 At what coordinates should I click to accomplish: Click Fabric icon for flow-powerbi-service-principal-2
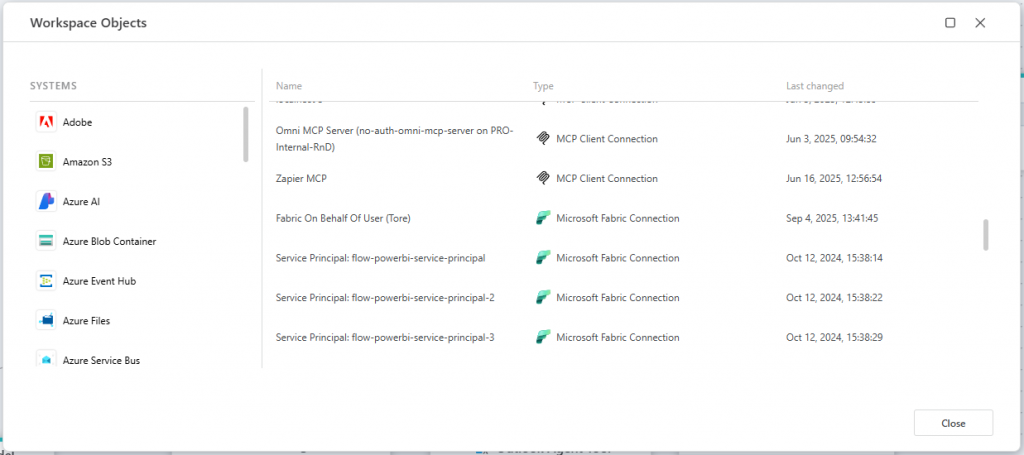pyautogui.click(x=543, y=298)
